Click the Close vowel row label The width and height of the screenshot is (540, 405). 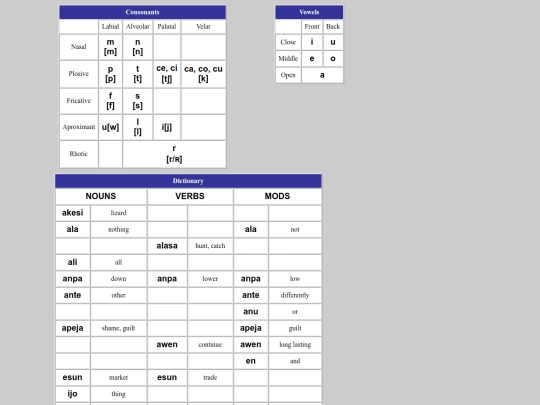[x=288, y=42]
